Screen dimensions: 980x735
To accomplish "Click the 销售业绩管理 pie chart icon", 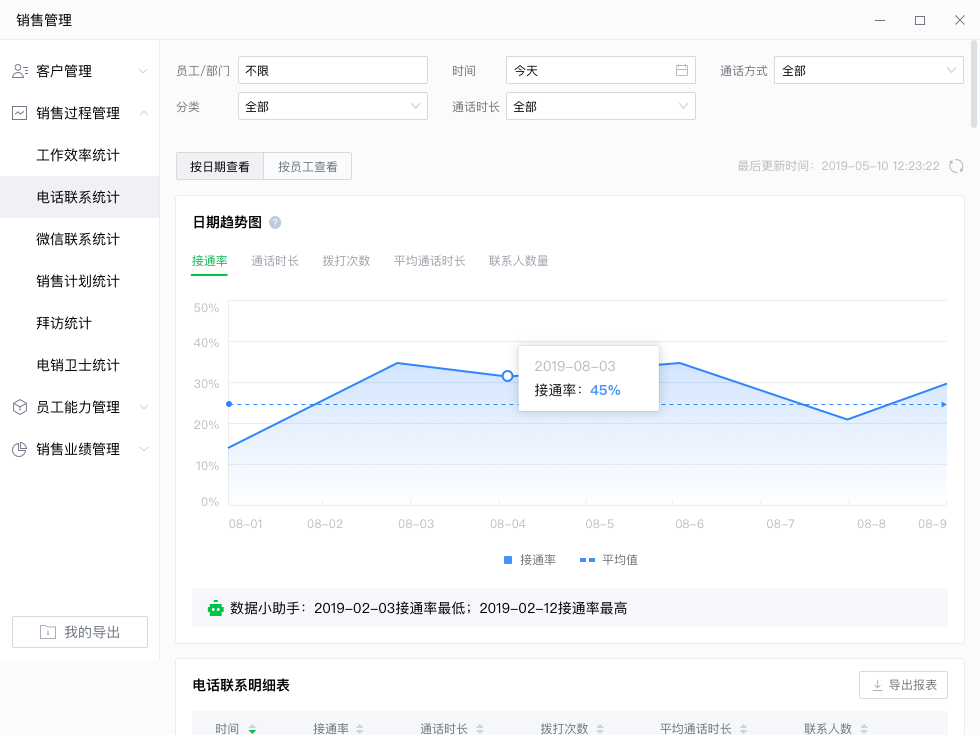I will tap(19, 449).
